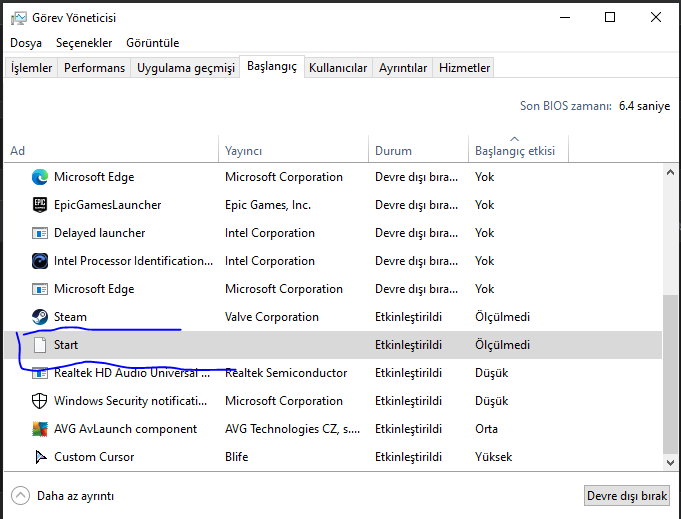
Task: Select the Başlangıç tab
Action: 272,66
